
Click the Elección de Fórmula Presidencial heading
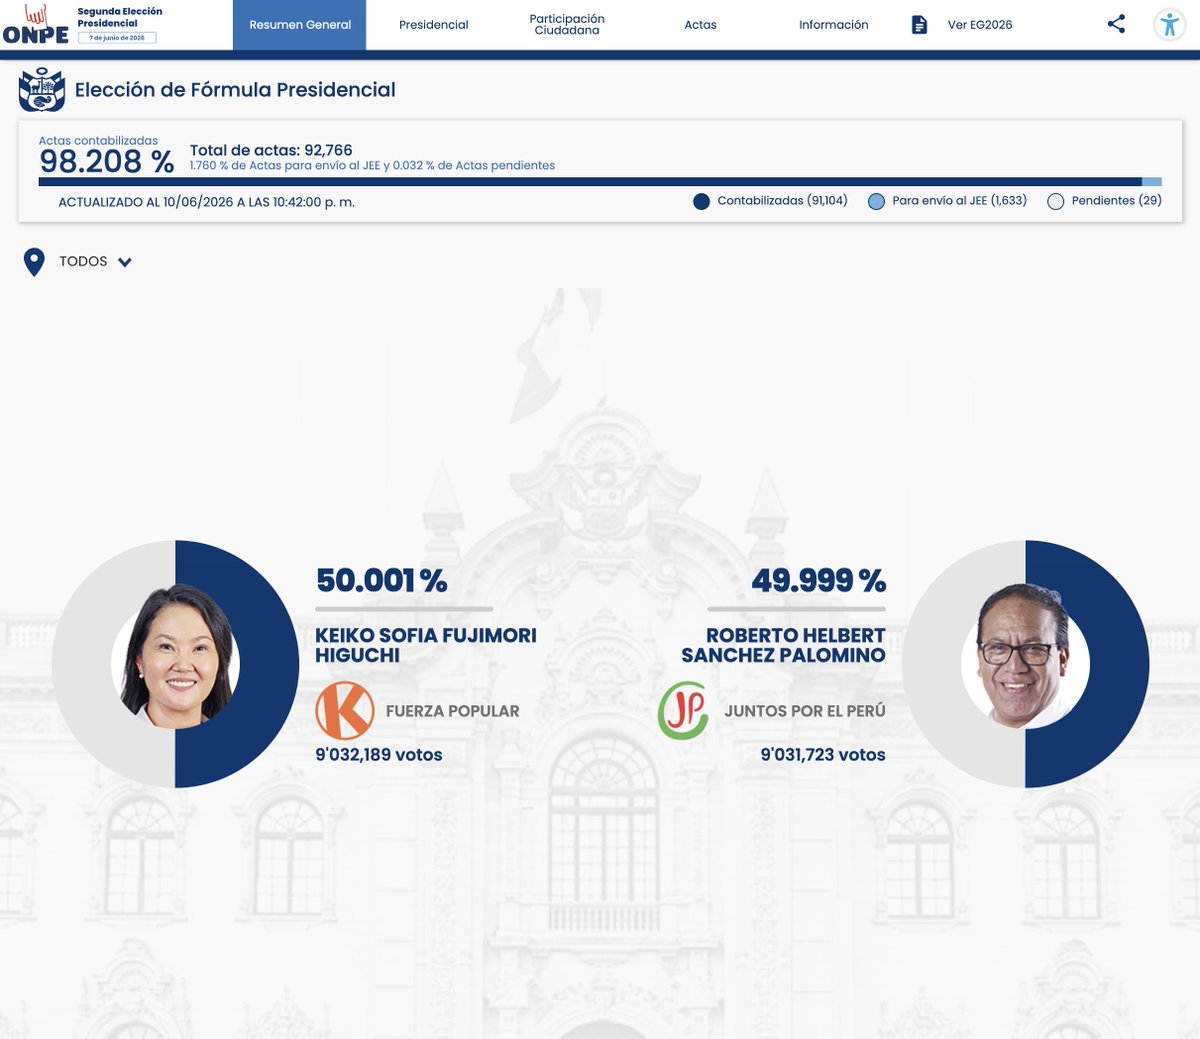[235, 90]
